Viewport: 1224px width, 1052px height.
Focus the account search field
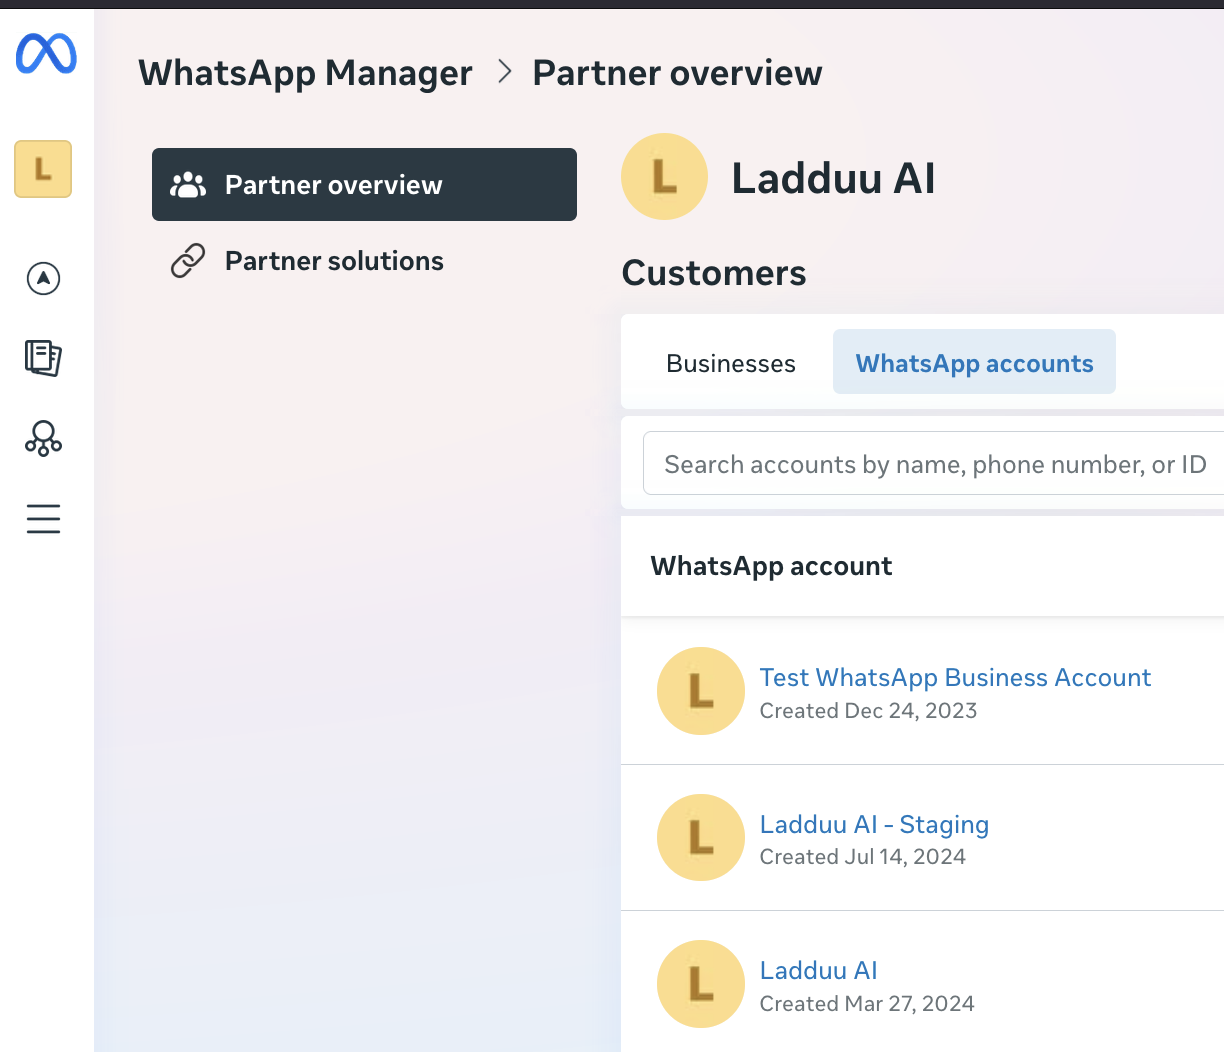coord(934,464)
